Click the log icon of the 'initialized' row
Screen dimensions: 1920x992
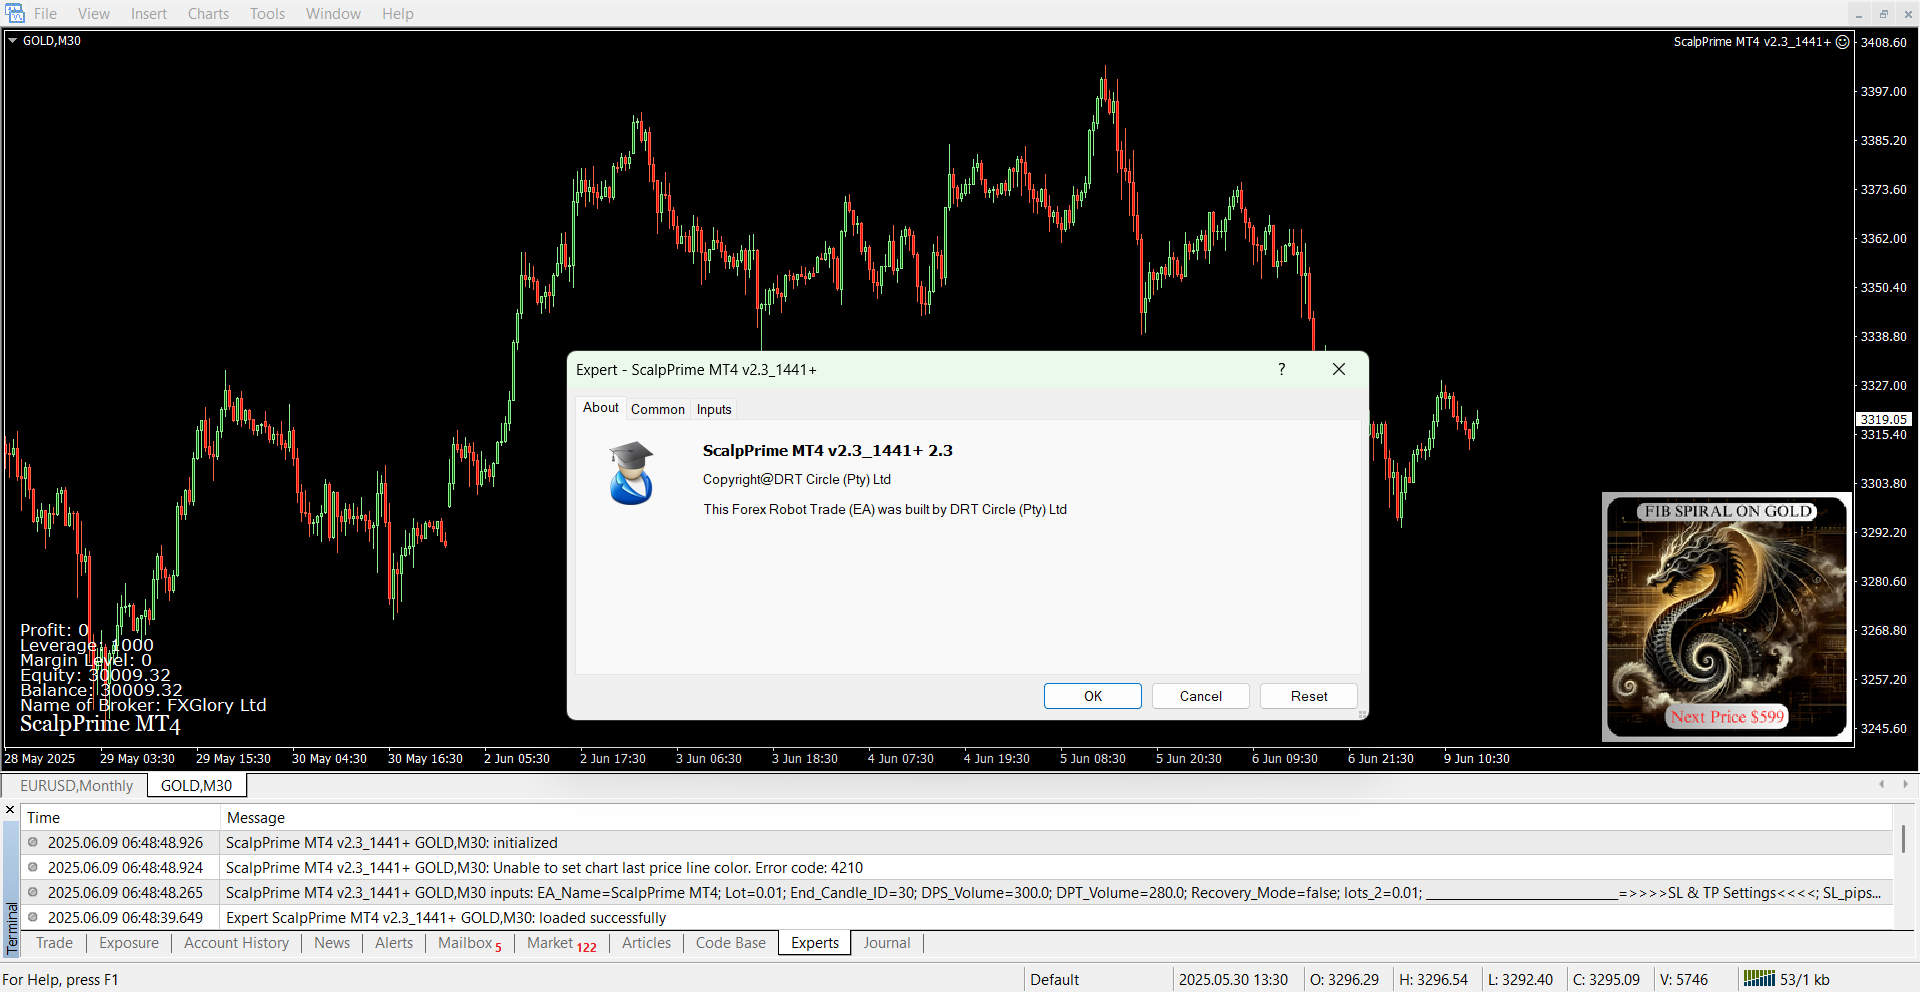click(33, 842)
